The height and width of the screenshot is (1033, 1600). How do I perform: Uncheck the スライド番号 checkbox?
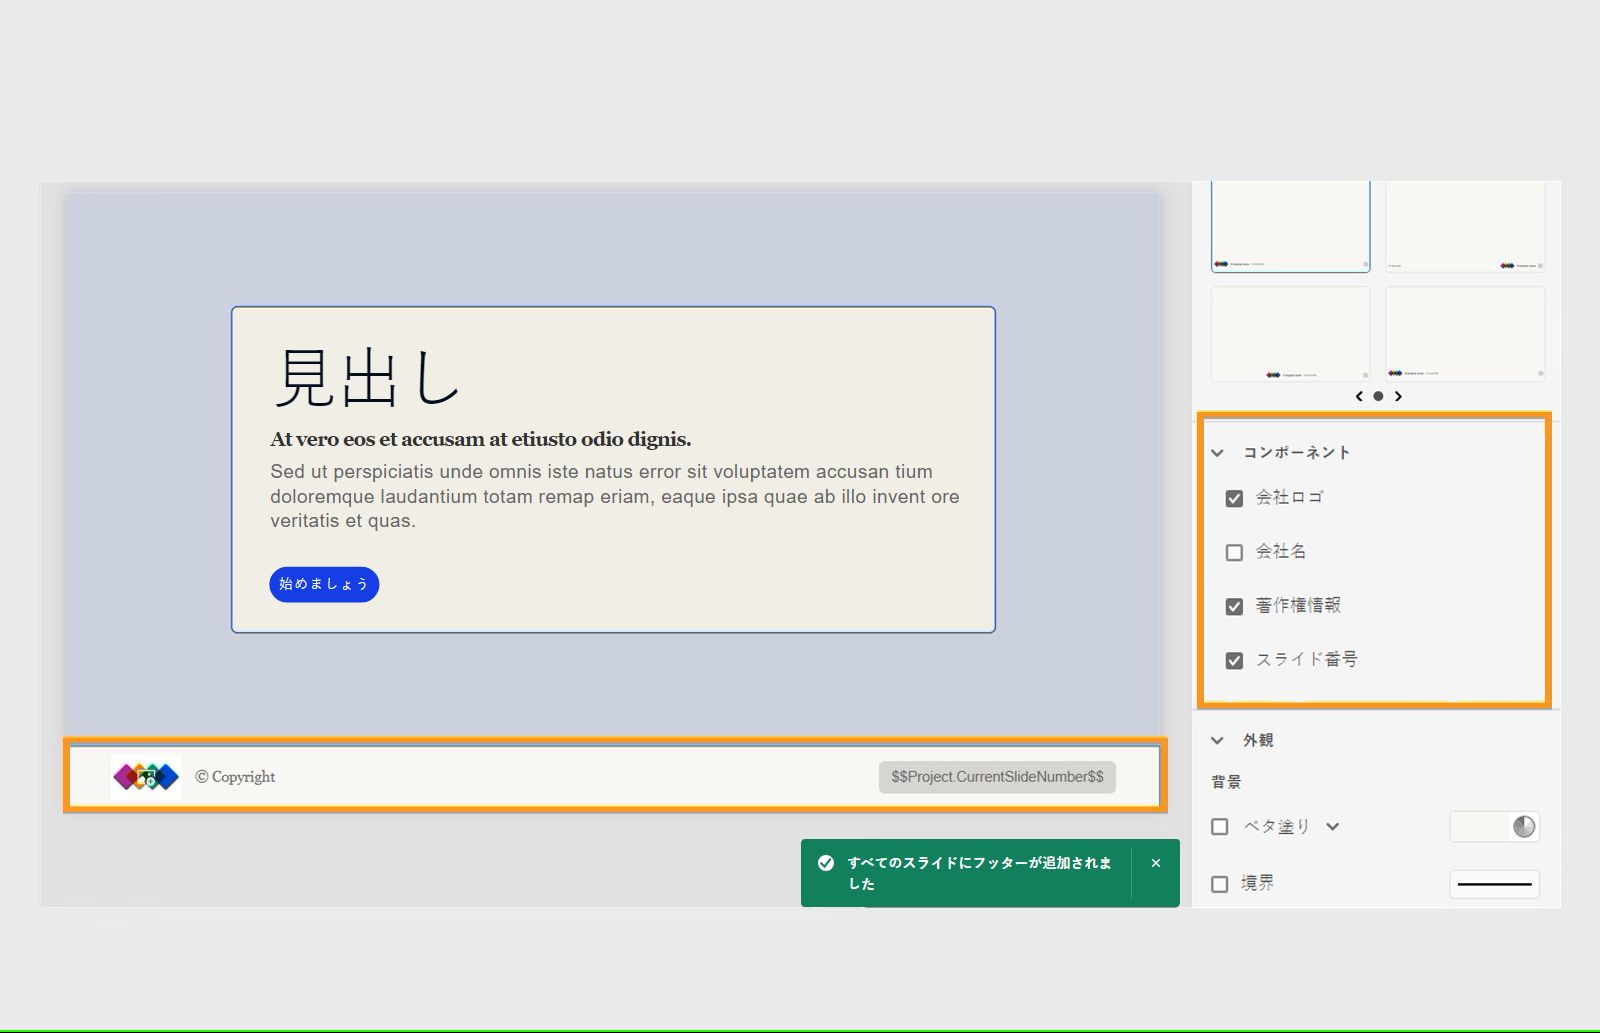coord(1234,659)
